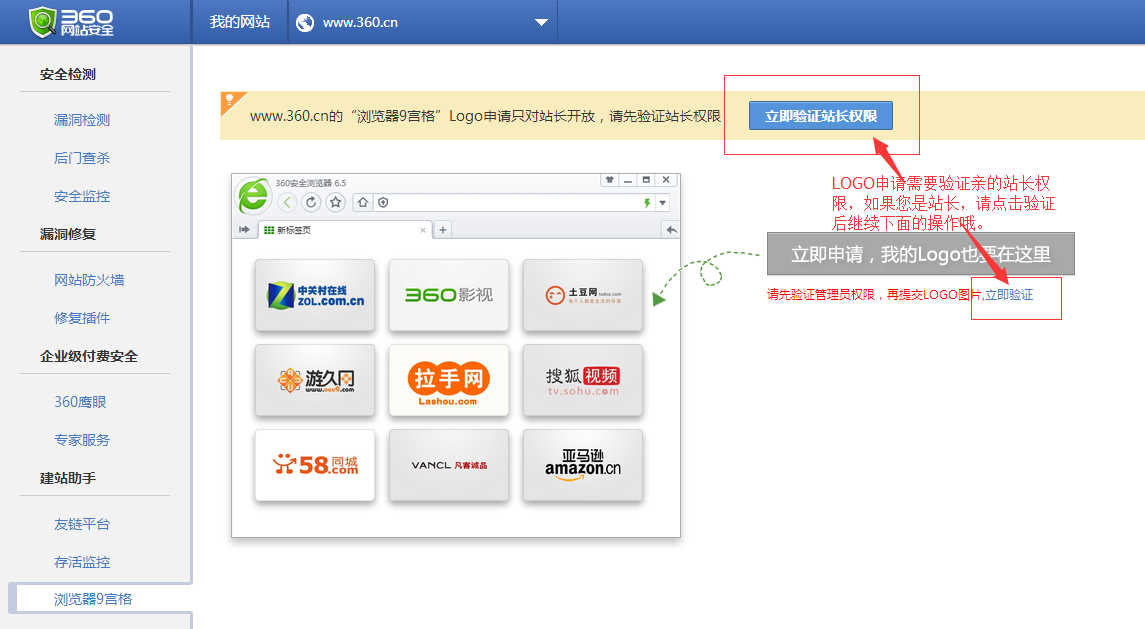Click the close X icon of the browser preview

pos(666,180)
